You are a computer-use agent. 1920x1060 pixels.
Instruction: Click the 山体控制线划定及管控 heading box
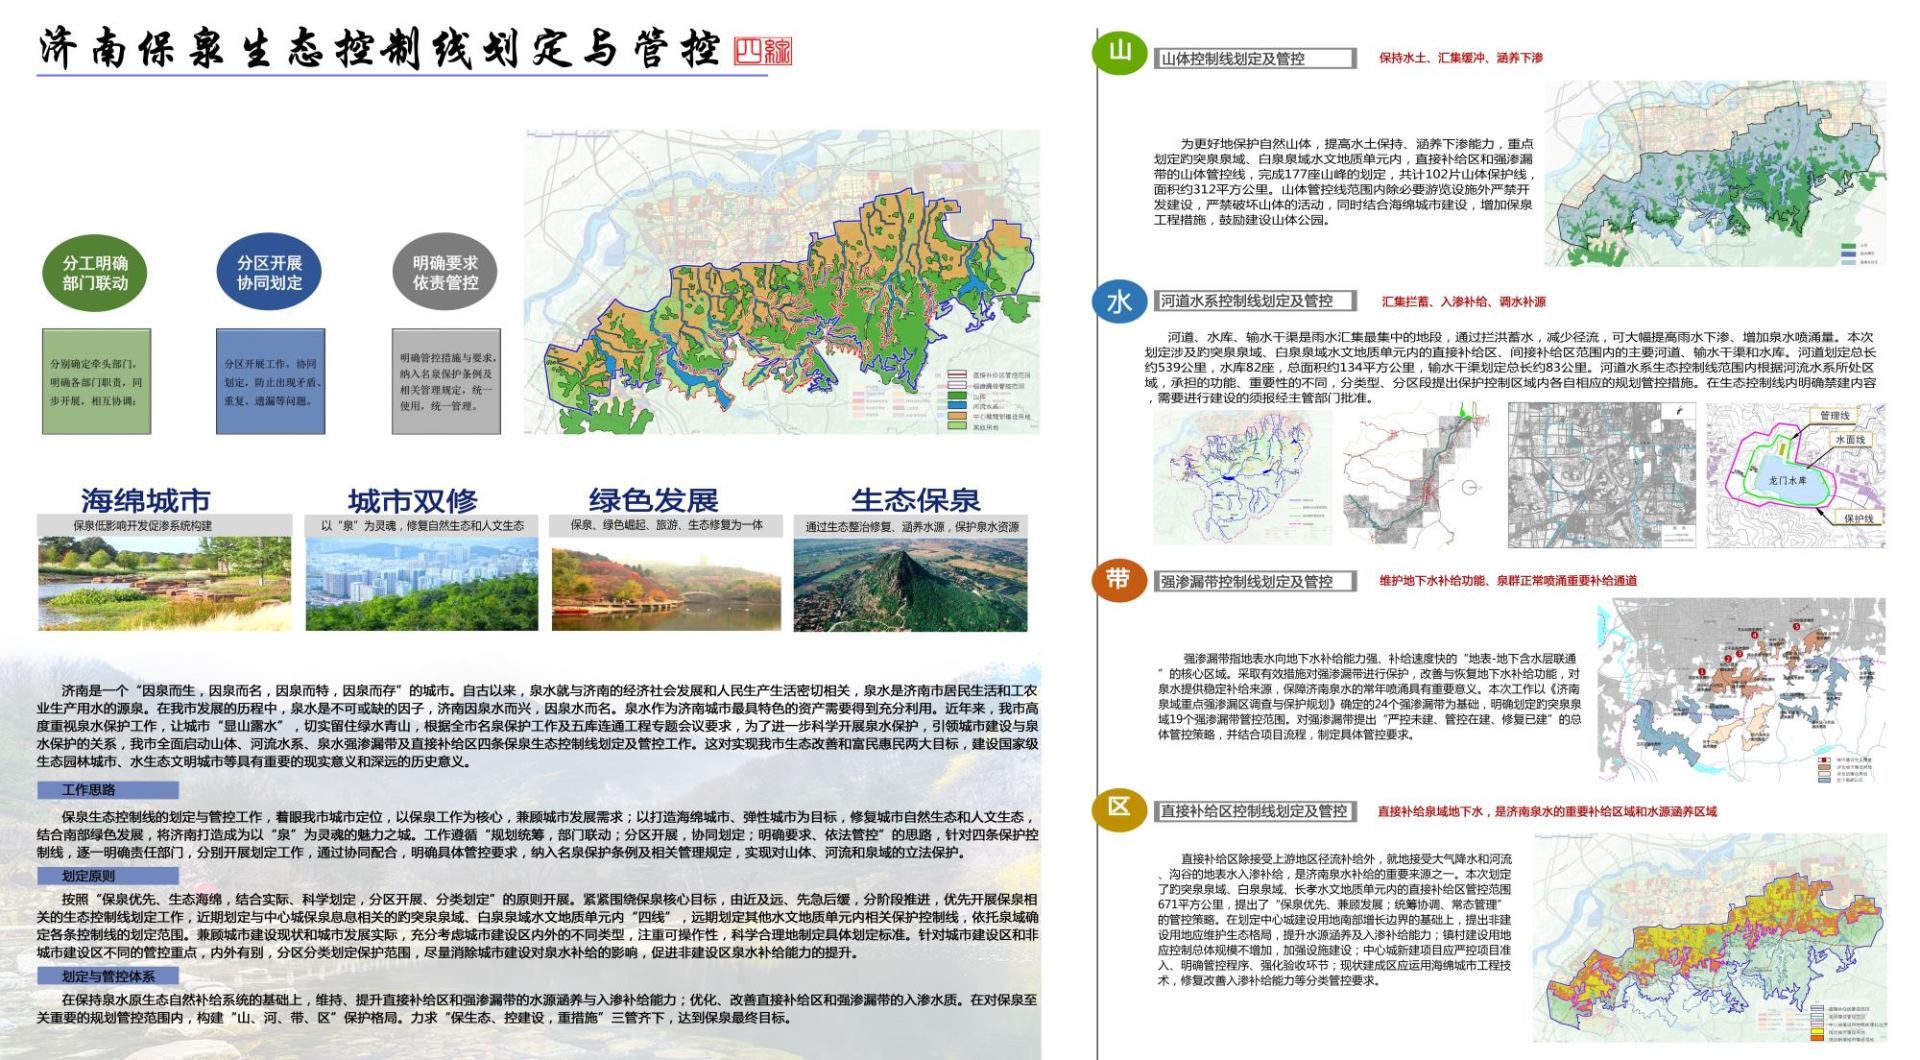[x=1255, y=59]
